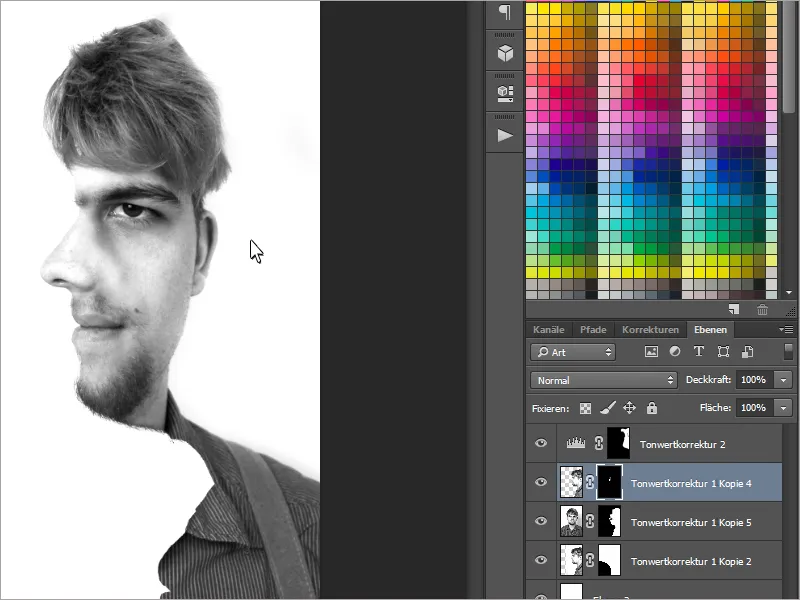
Task: Filter layers by type layer icon
Action: 698,352
